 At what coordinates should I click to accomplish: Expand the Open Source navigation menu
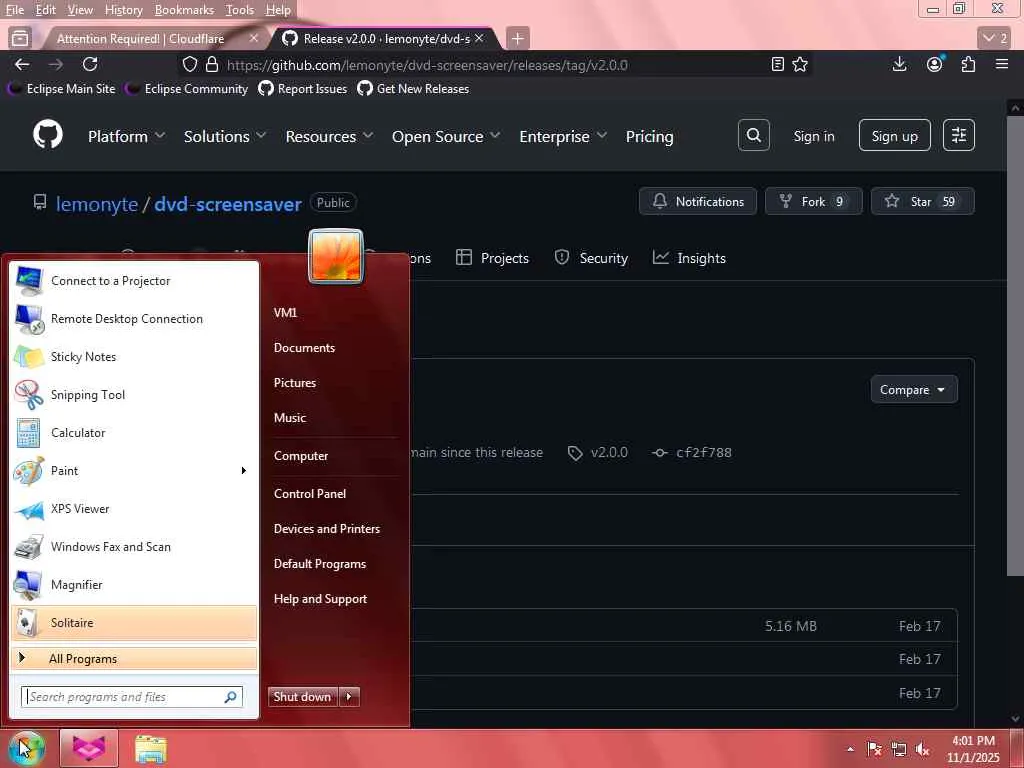tap(446, 136)
